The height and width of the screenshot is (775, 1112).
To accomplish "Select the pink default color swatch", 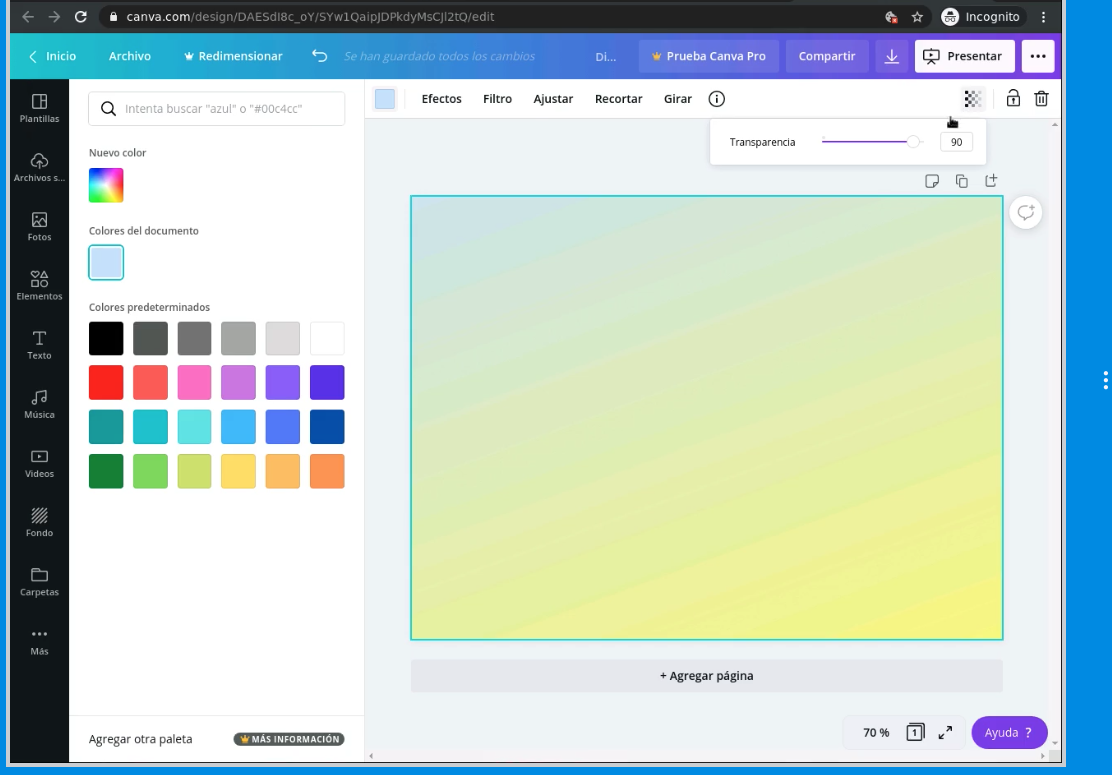I will pyautogui.click(x=194, y=382).
